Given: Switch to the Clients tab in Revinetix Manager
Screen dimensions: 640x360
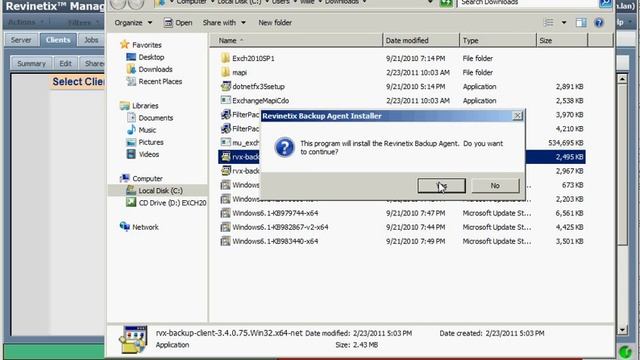Looking at the screenshot, I should pyautogui.click(x=58, y=40).
